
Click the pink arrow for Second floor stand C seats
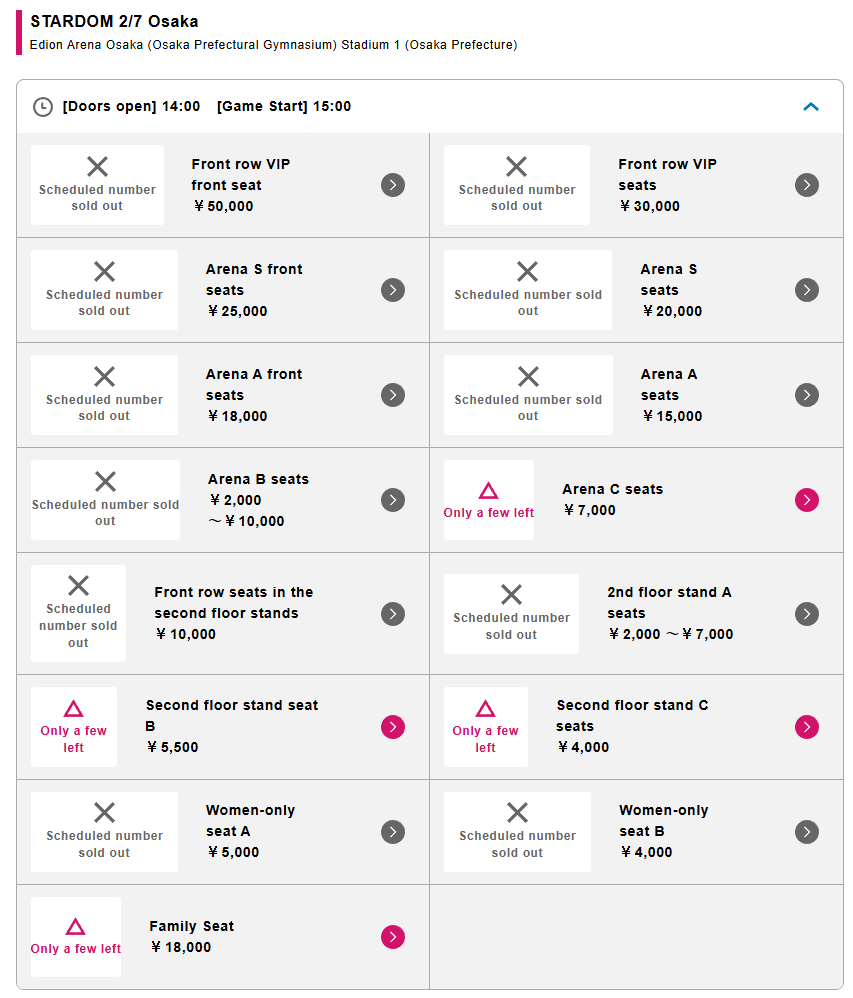(807, 727)
